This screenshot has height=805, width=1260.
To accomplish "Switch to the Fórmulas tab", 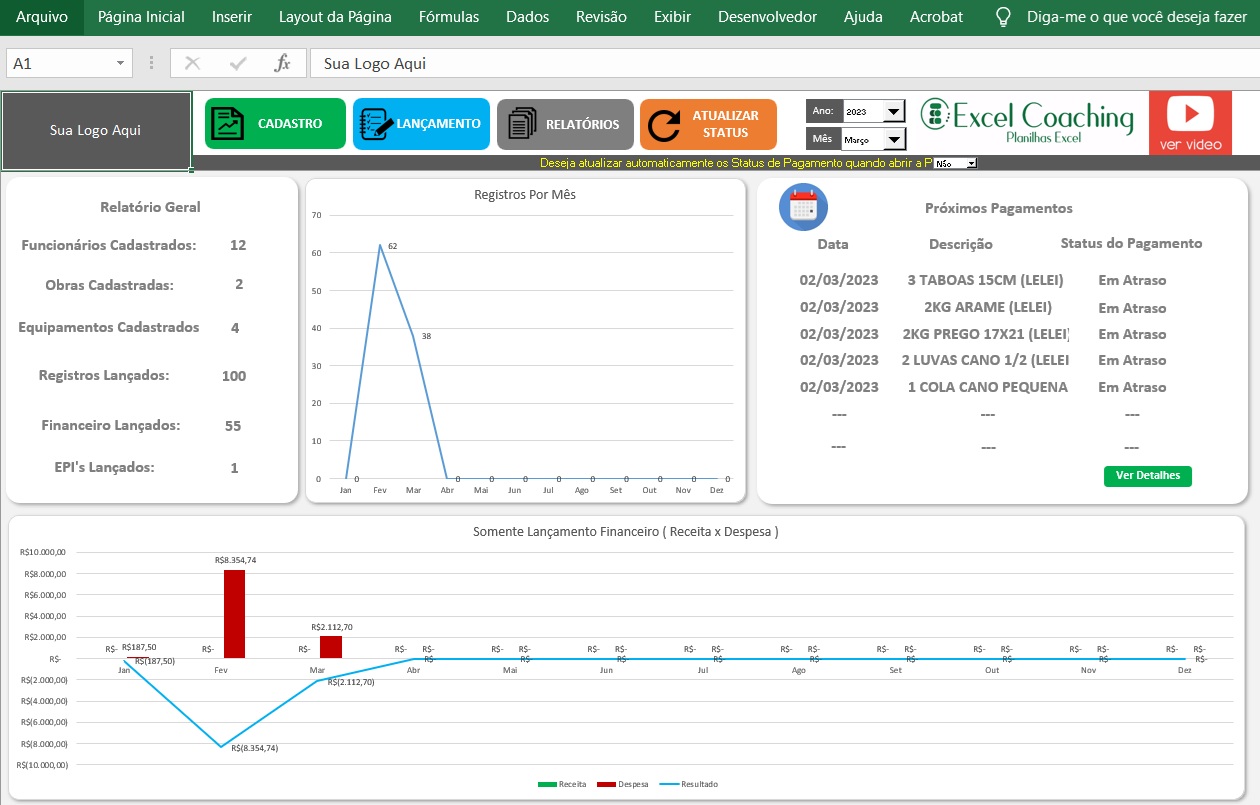I will pyautogui.click(x=449, y=17).
